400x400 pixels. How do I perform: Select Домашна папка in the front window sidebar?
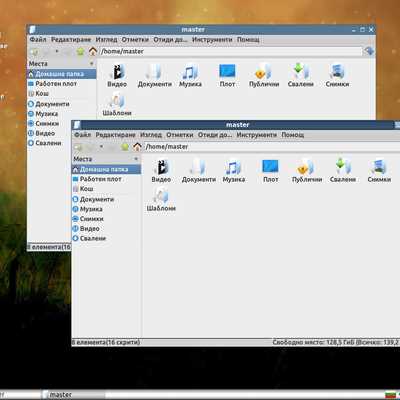[107, 169]
